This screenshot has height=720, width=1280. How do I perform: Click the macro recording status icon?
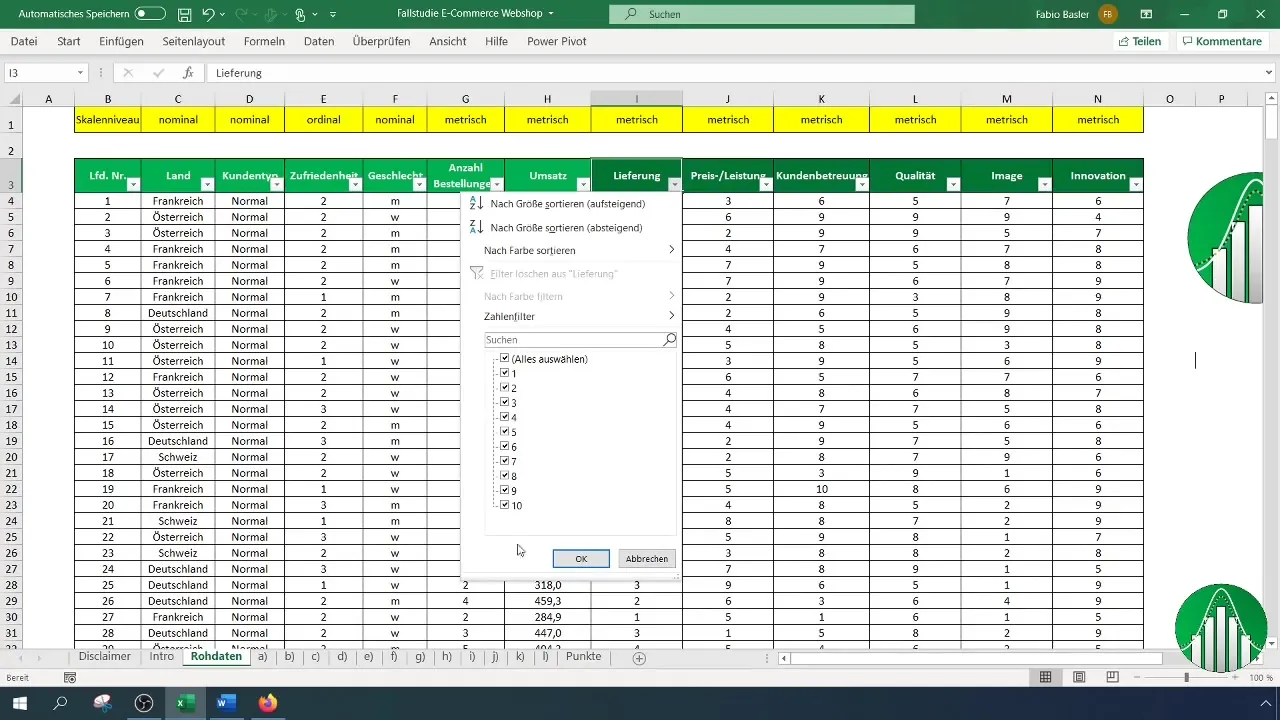click(70, 678)
